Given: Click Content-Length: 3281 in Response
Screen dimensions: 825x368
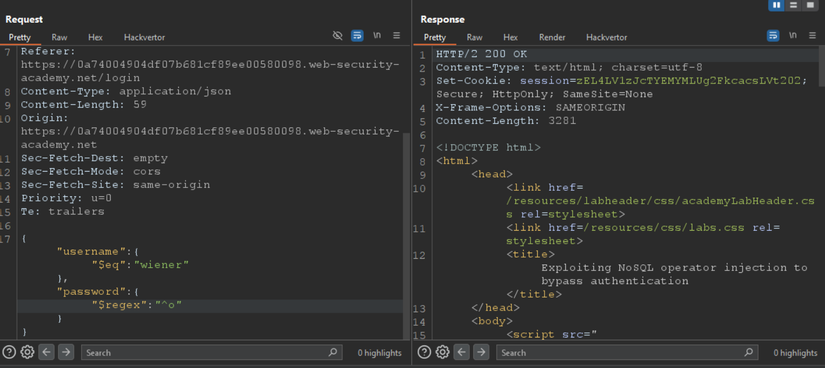Looking at the screenshot, I should [506, 121].
